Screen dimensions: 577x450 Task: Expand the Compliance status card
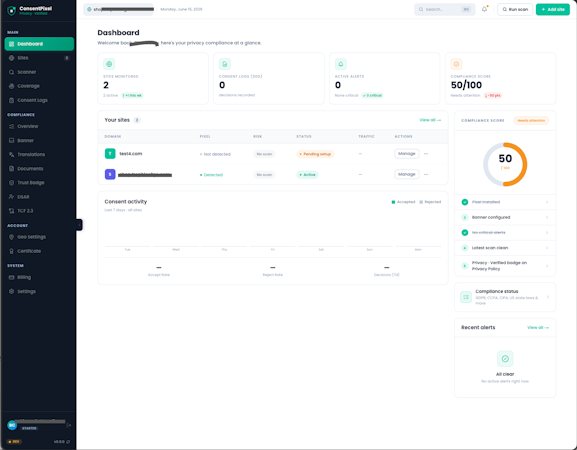click(505, 297)
